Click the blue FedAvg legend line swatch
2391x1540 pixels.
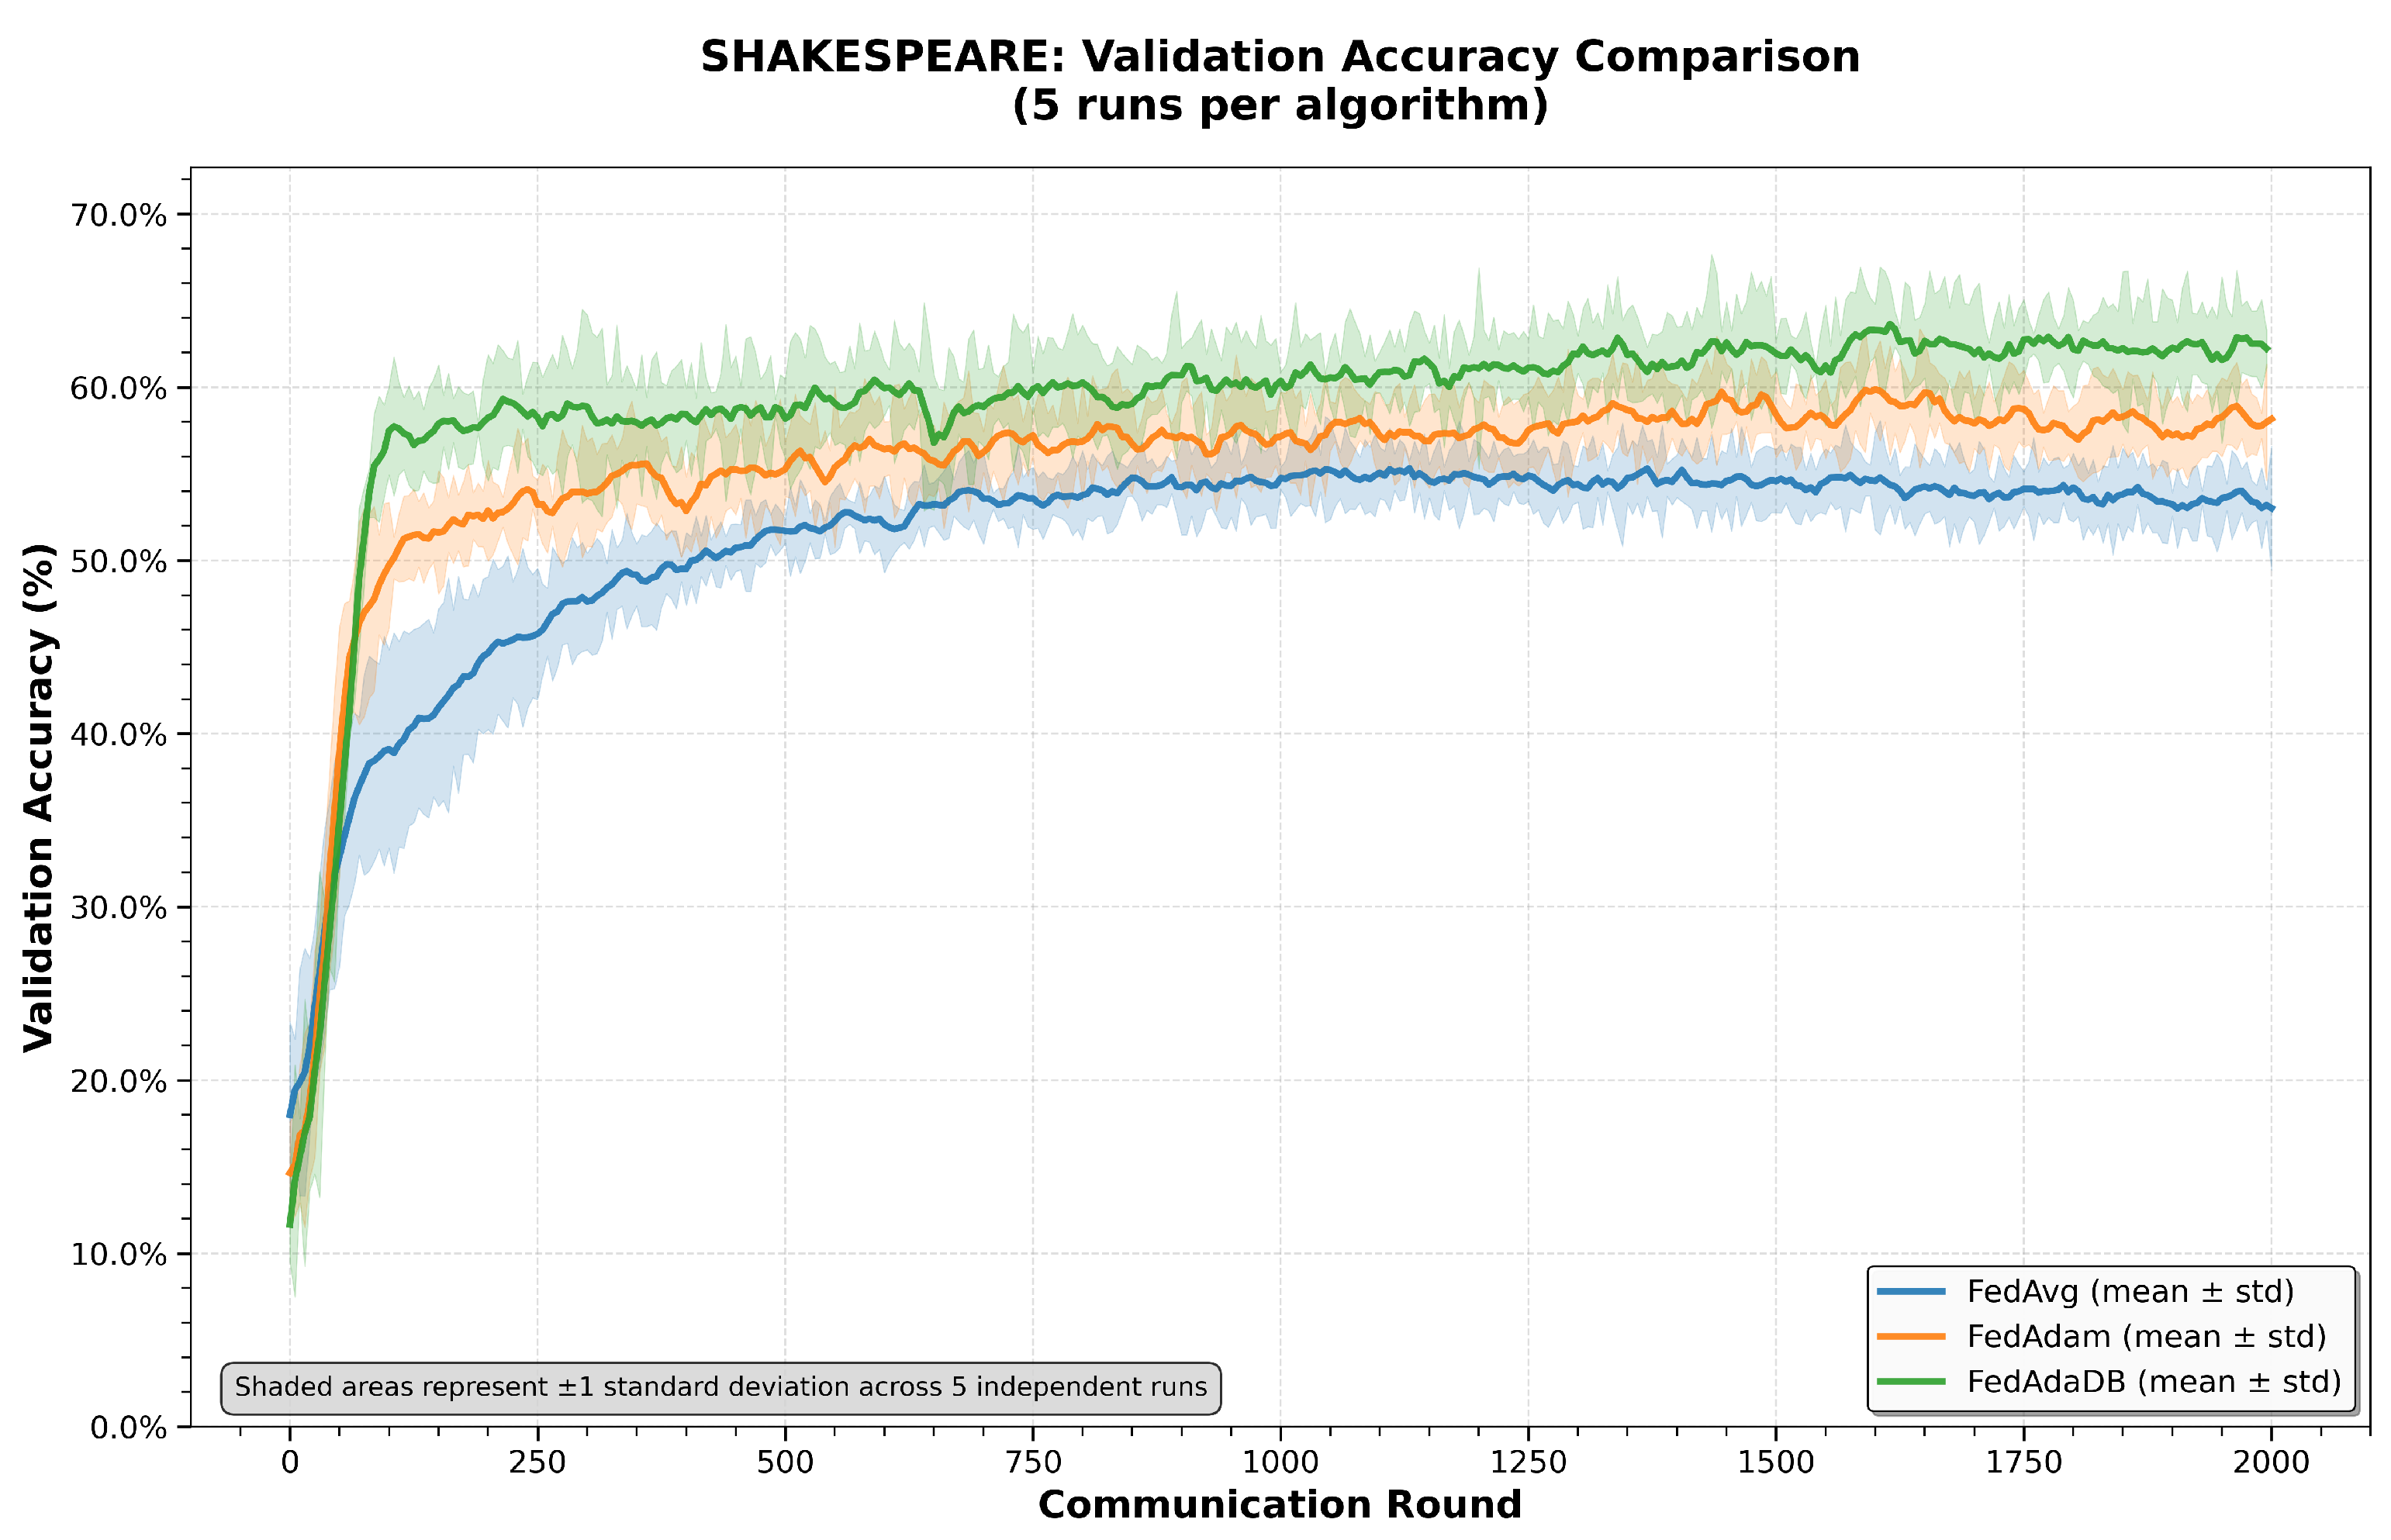[x=1911, y=1291]
